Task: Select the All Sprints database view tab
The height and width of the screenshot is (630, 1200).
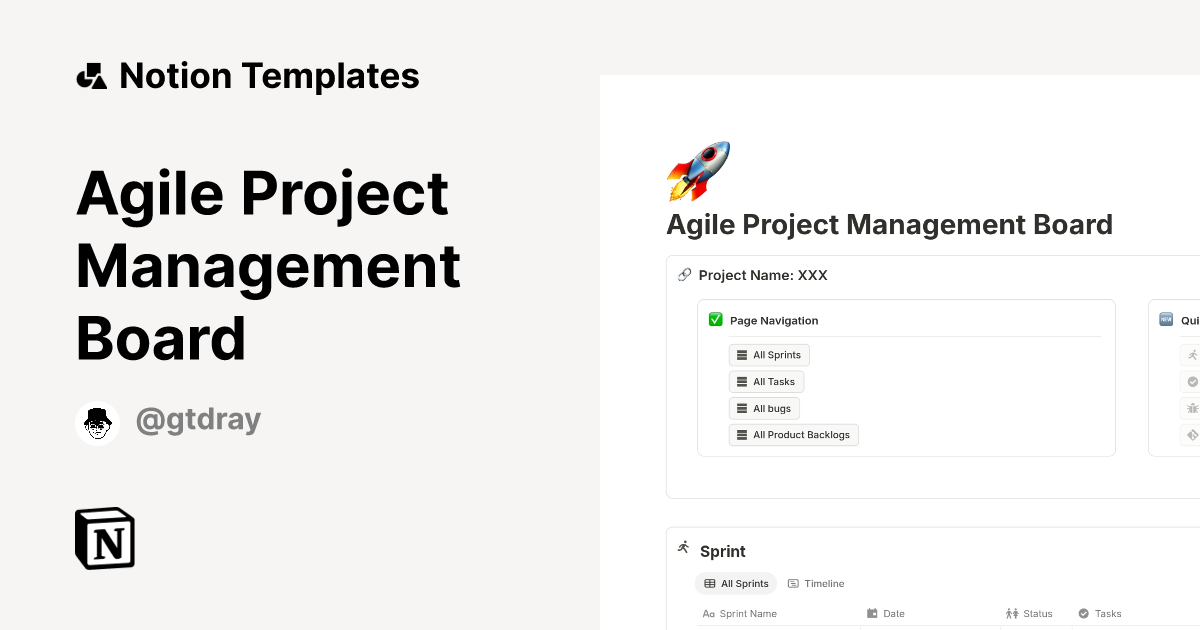Action: (x=736, y=583)
